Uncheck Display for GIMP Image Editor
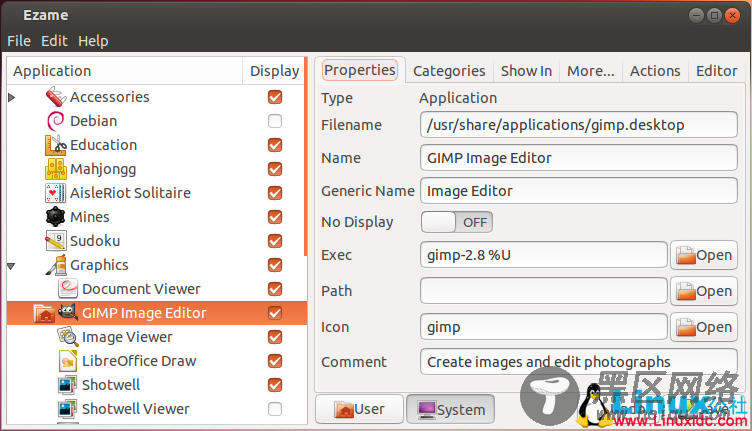The height and width of the screenshot is (431, 752). click(x=275, y=313)
